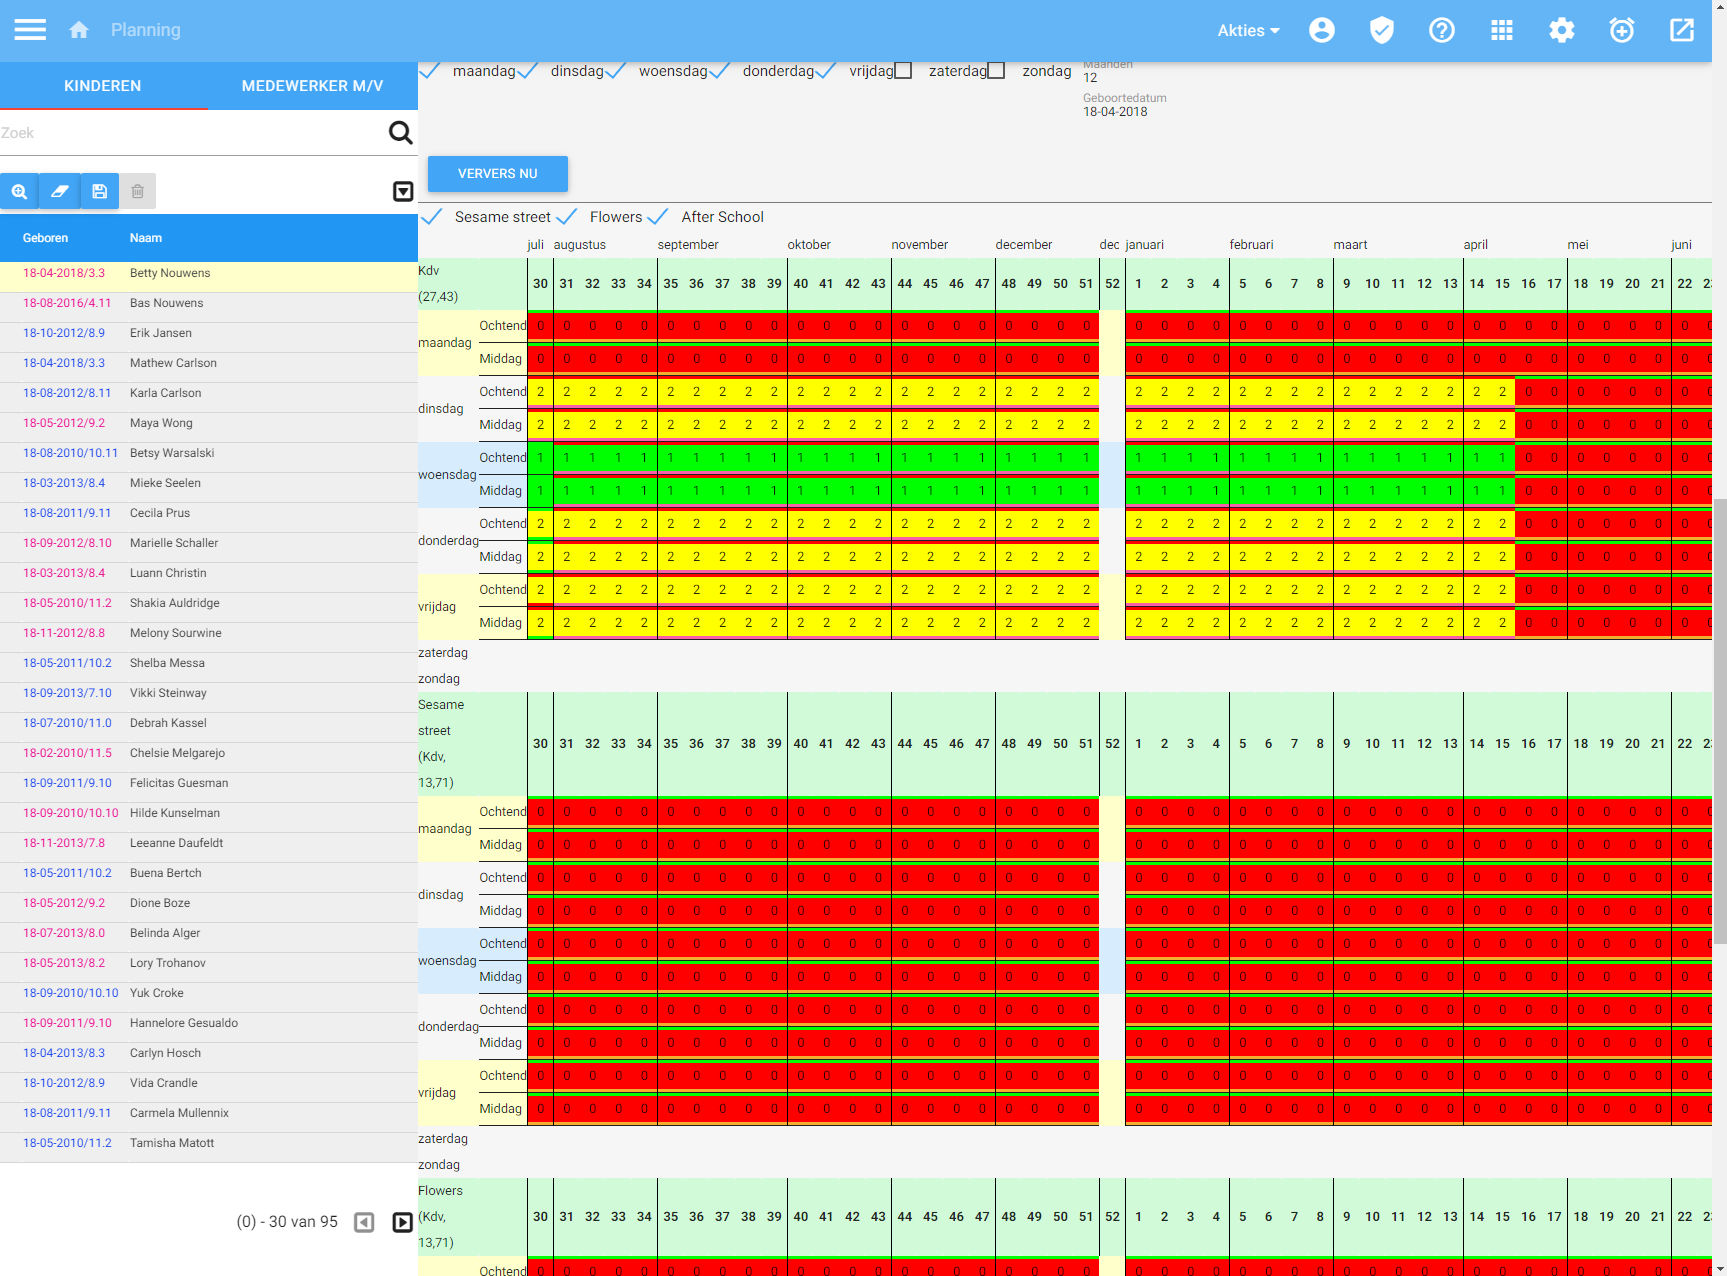
Task: Click the Zoek search input field
Action: click(190, 133)
